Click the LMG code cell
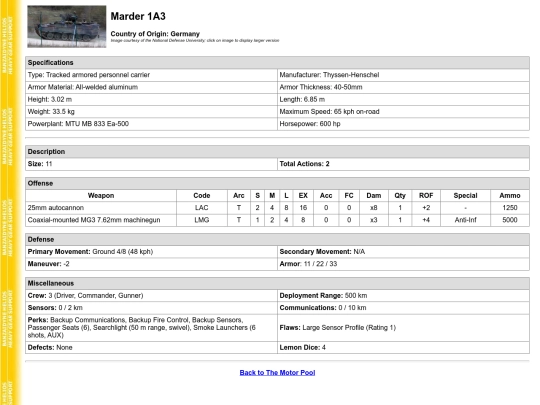This screenshot has height=405, width=540. [202, 220]
